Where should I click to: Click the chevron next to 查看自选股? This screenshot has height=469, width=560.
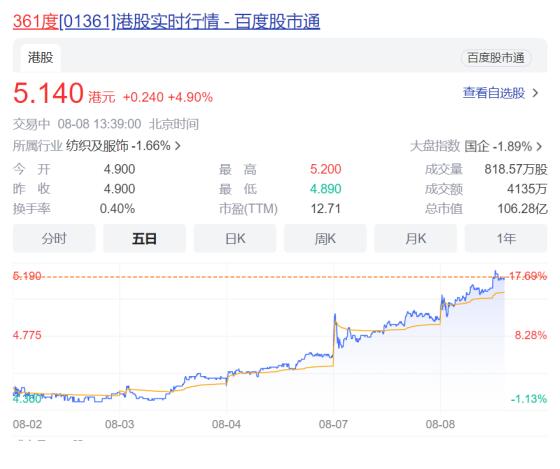pos(535,93)
